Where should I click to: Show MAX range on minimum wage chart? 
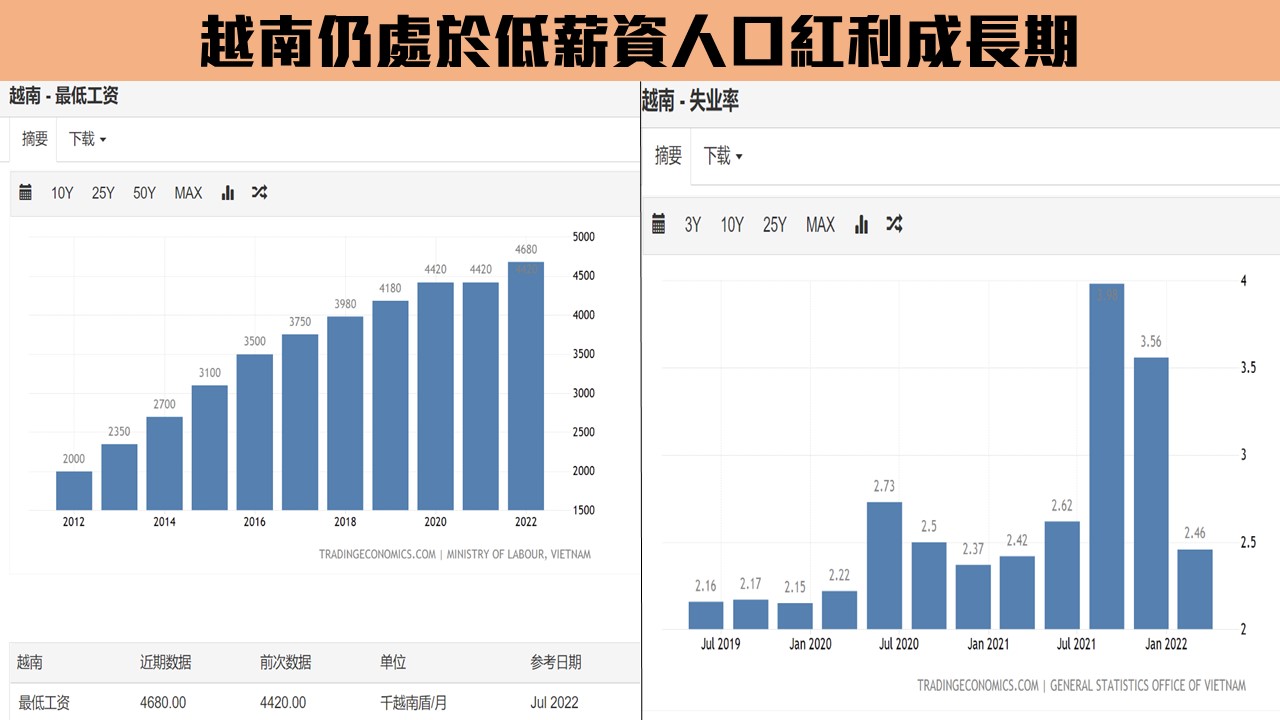(x=188, y=193)
